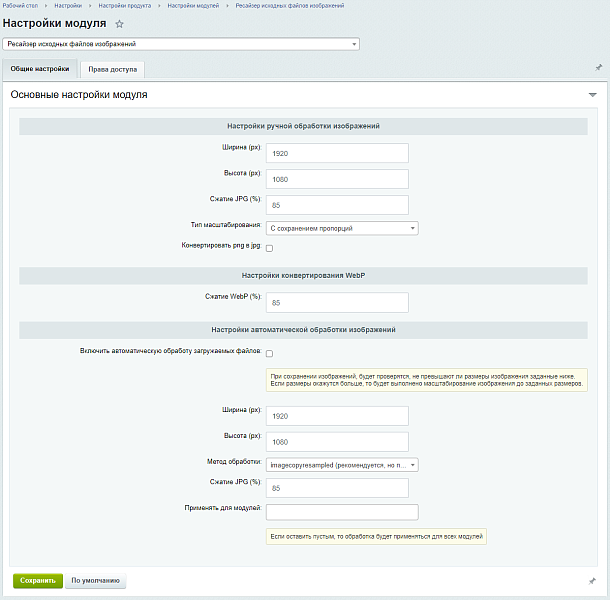610x600 pixels.
Task: Toggle automatic processing of uploaded files
Action: point(269,353)
